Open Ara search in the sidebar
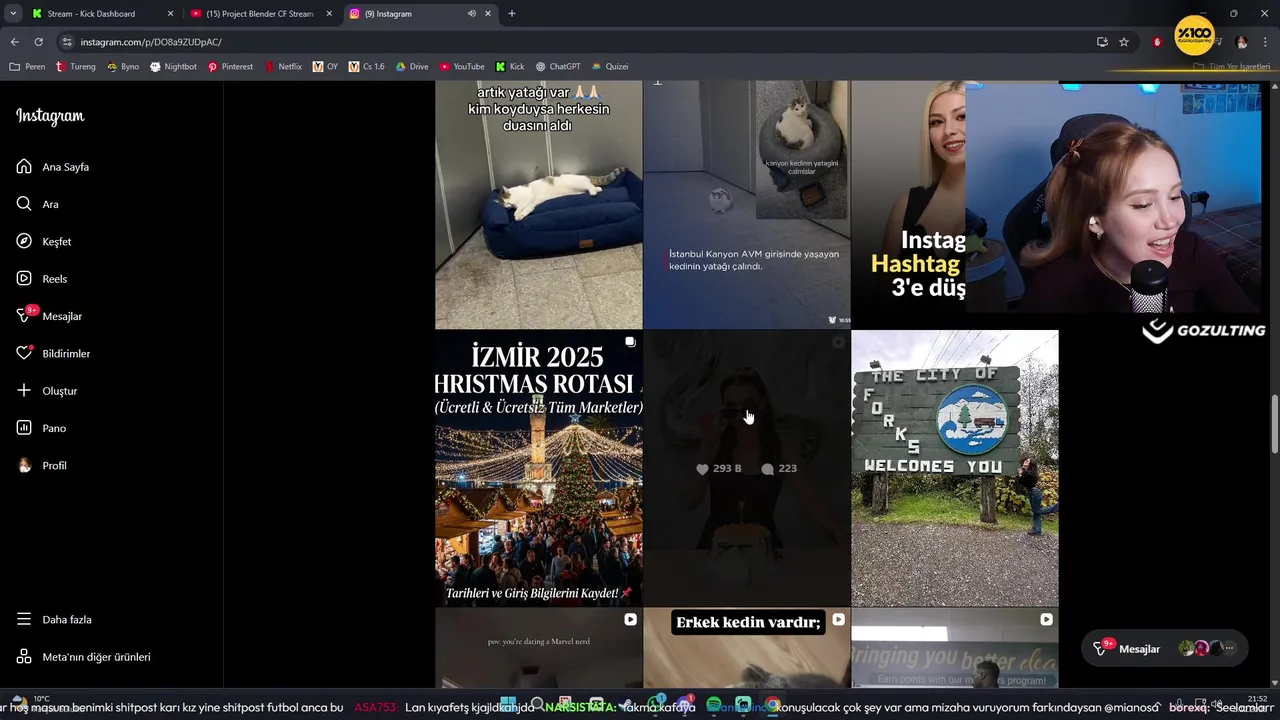The image size is (1280, 720). click(38, 204)
